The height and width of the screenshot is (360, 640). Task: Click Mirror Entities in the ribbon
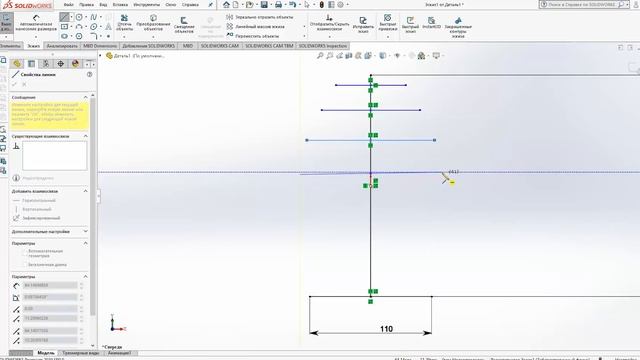coord(260,17)
